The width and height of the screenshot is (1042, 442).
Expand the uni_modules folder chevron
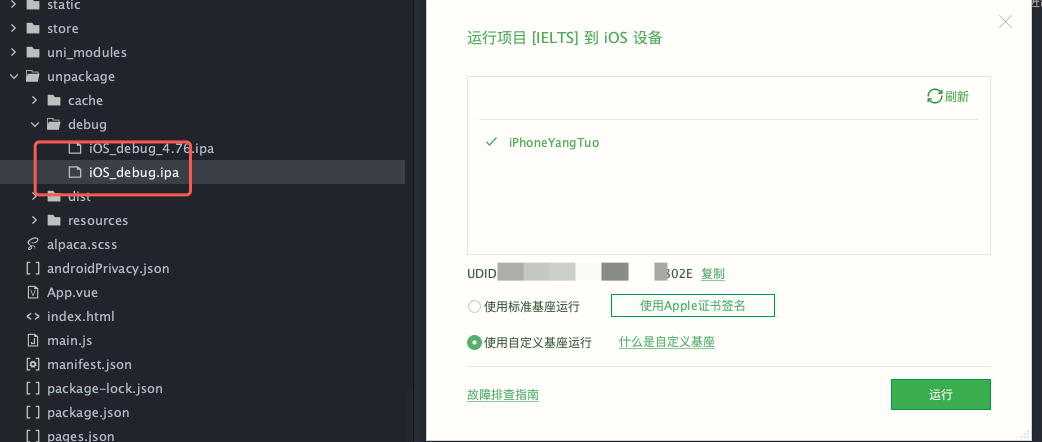point(13,53)
